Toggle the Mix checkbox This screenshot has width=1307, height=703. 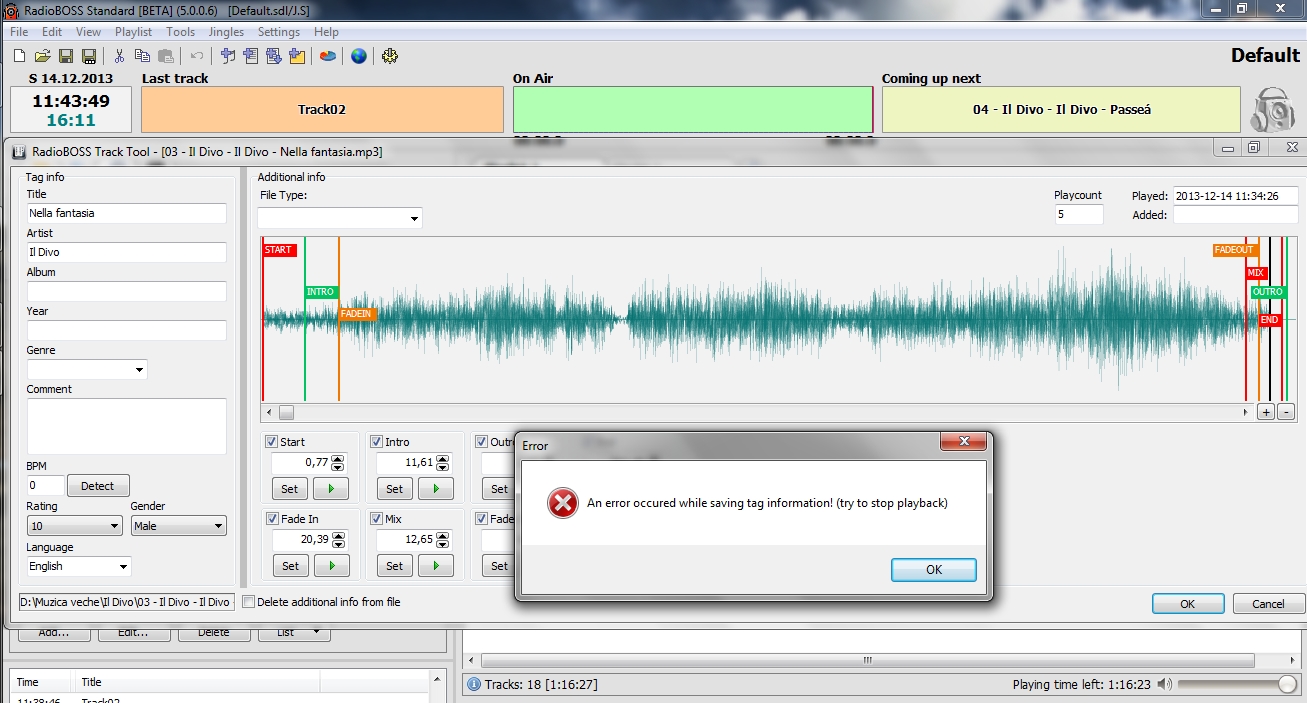376,519
